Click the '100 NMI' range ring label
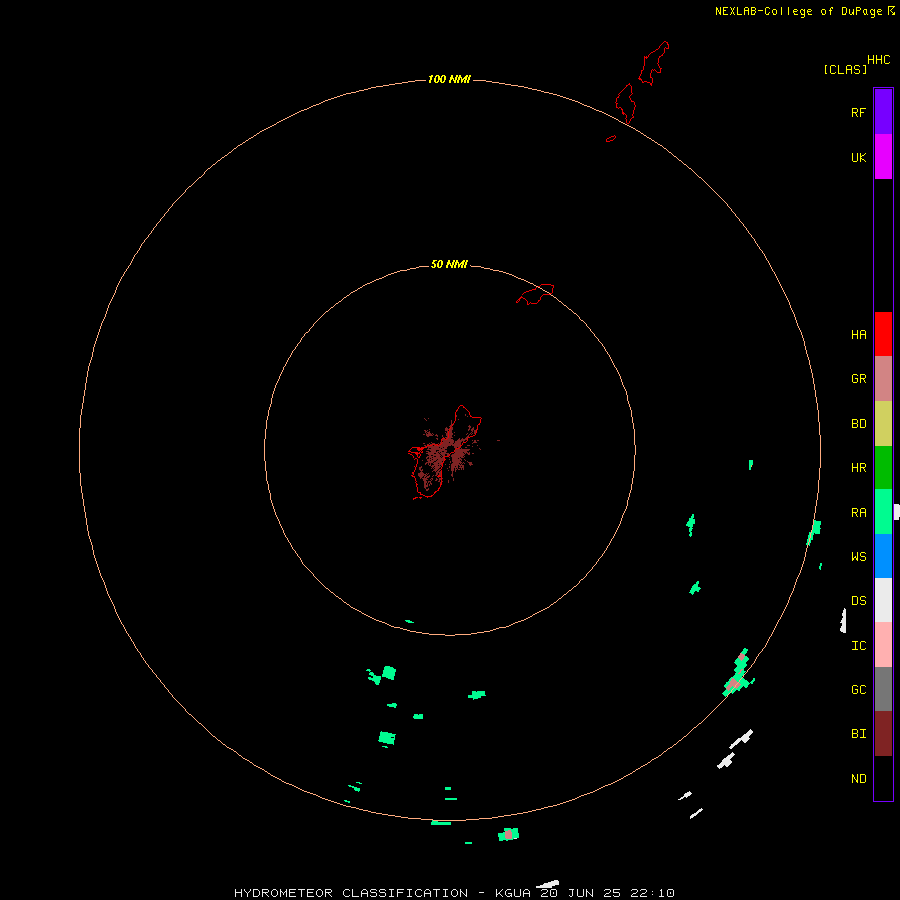Viewport: 900px width, 900px height. [449, 79]
